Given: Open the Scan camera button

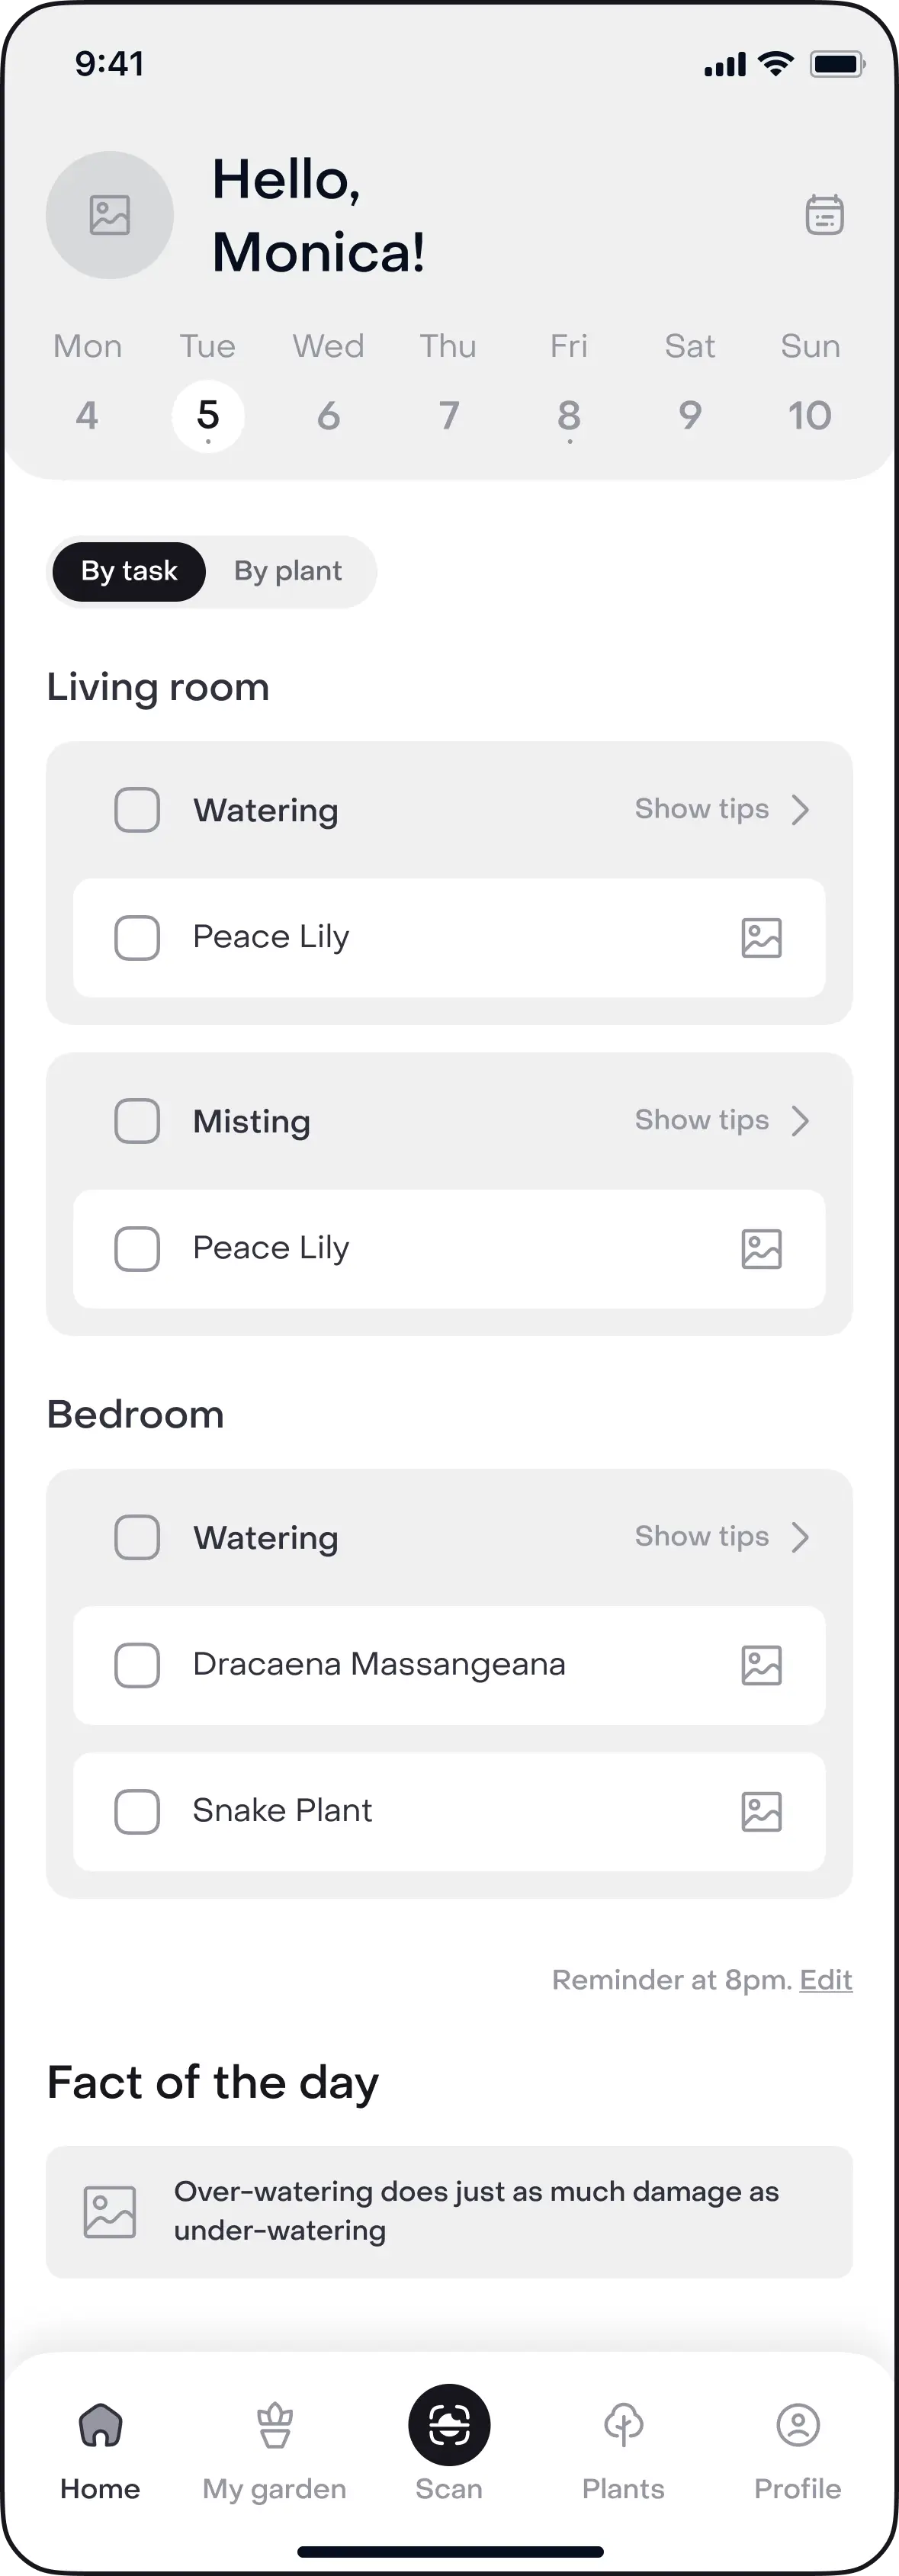Looking at the screenshot, I should pos(449,2425).
